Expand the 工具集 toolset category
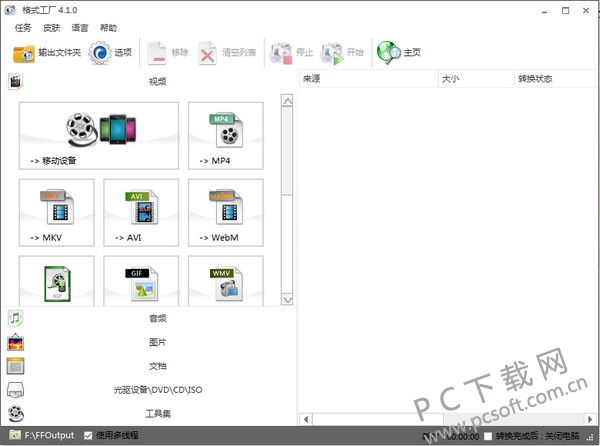The height and width of the screenshot is (446, 600). tap(149, 413)
